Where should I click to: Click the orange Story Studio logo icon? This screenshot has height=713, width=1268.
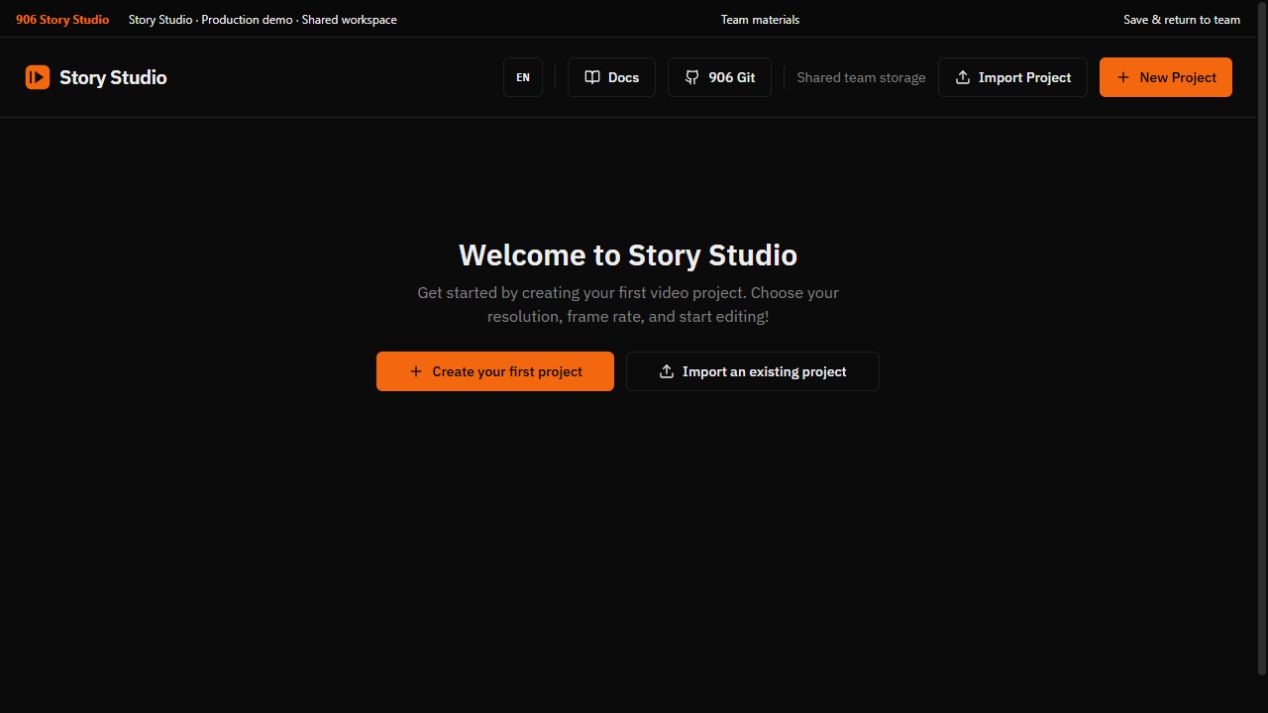pos(37,77)
